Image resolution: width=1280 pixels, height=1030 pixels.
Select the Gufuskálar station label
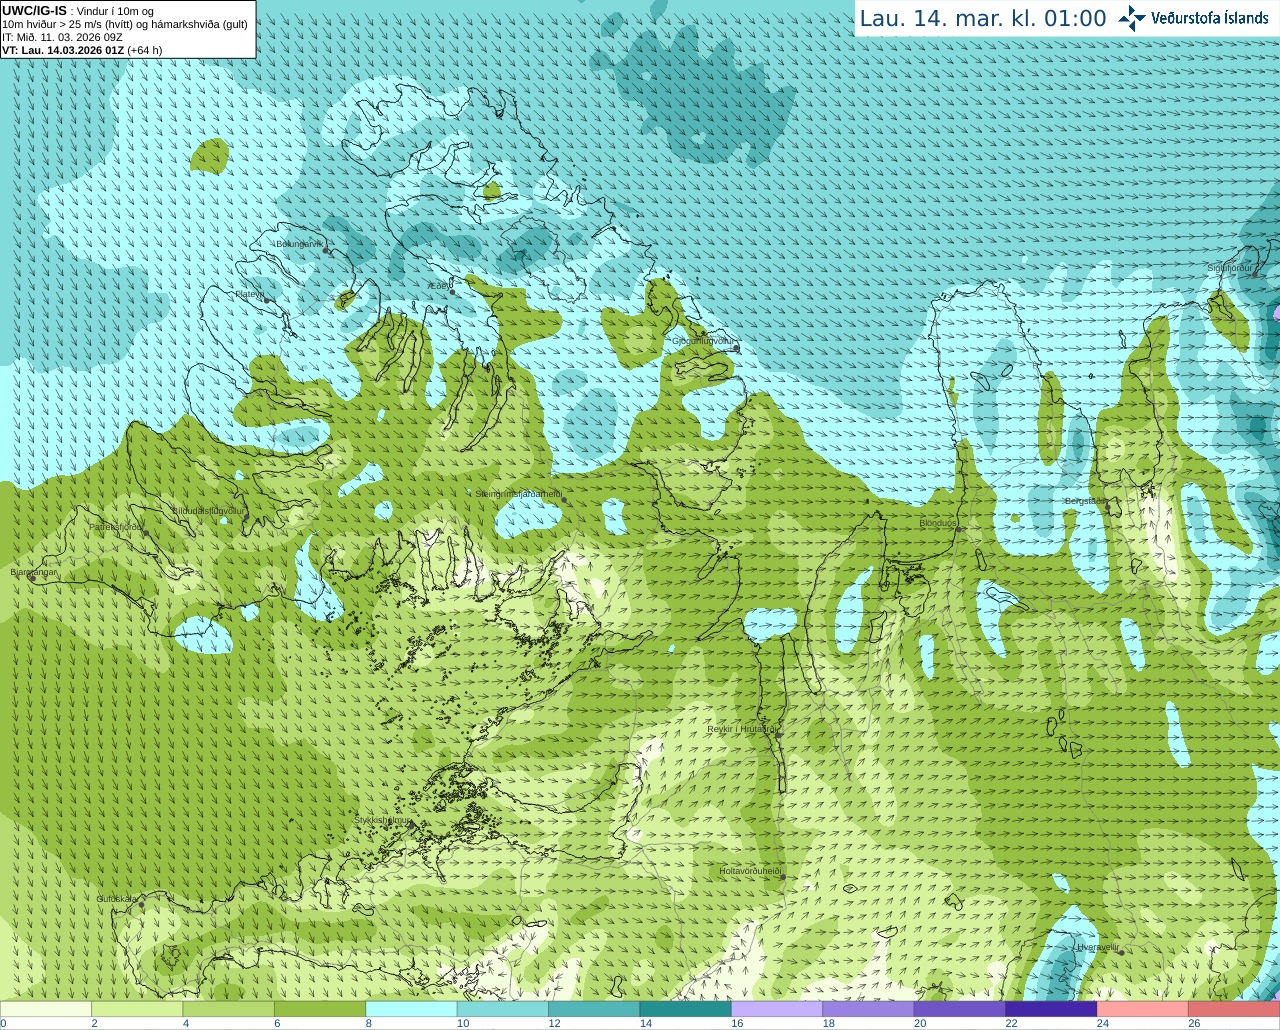click(117, 898)
